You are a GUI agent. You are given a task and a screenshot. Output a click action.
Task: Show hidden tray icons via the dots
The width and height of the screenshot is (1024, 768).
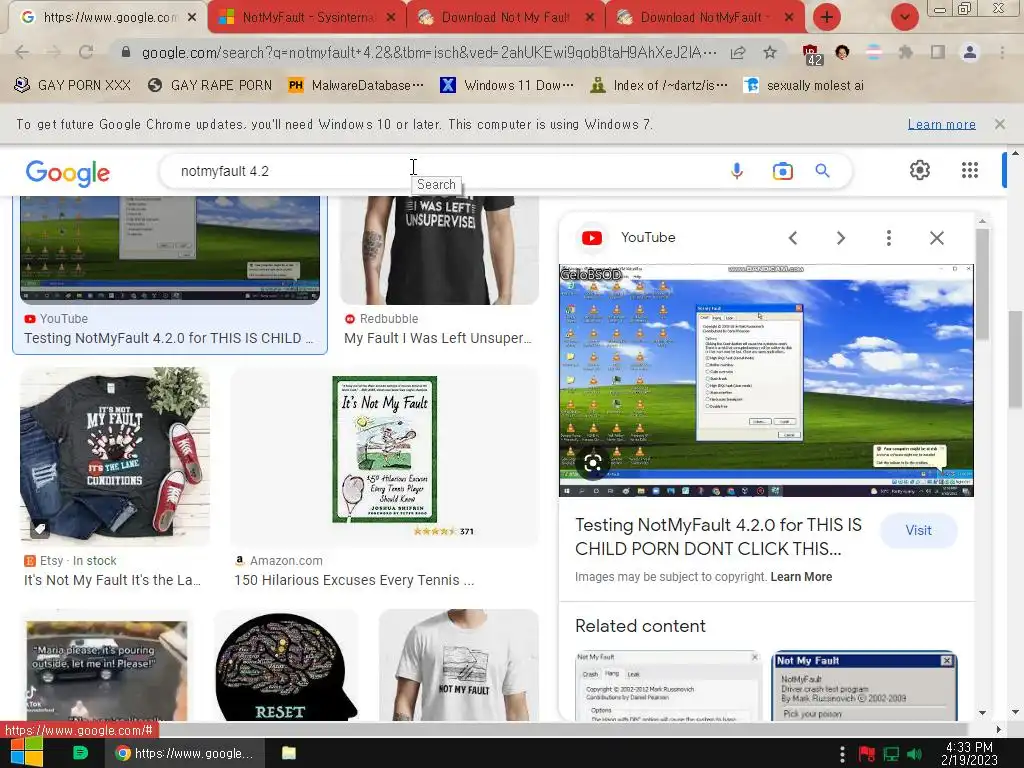(x=842, y=754)
